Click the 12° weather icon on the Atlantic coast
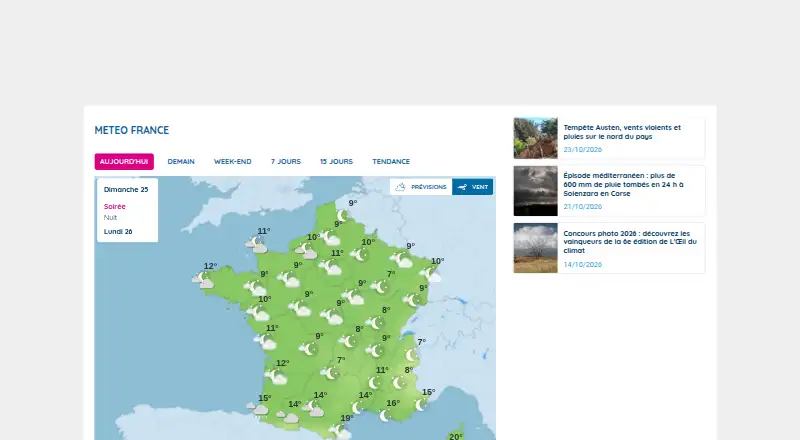 tap(276, 377)
